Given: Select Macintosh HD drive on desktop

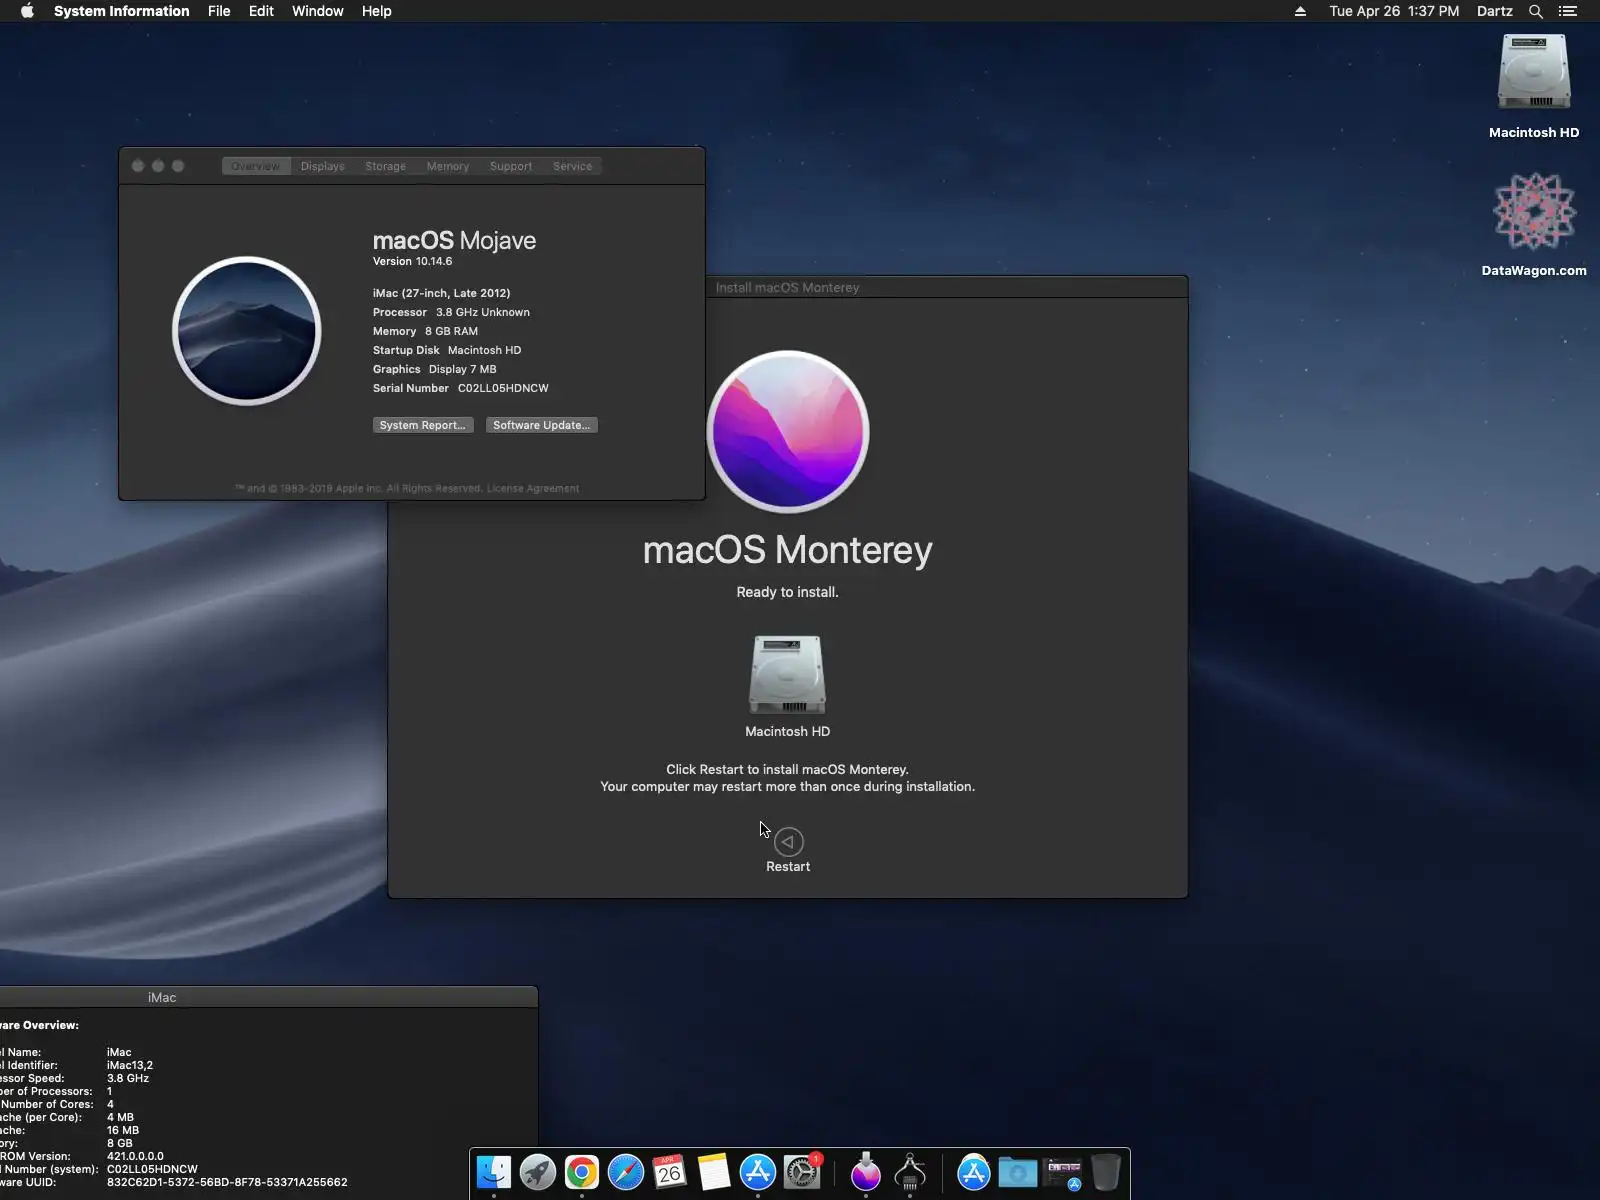Looking at the screenshot, I should coord(1534,87).
